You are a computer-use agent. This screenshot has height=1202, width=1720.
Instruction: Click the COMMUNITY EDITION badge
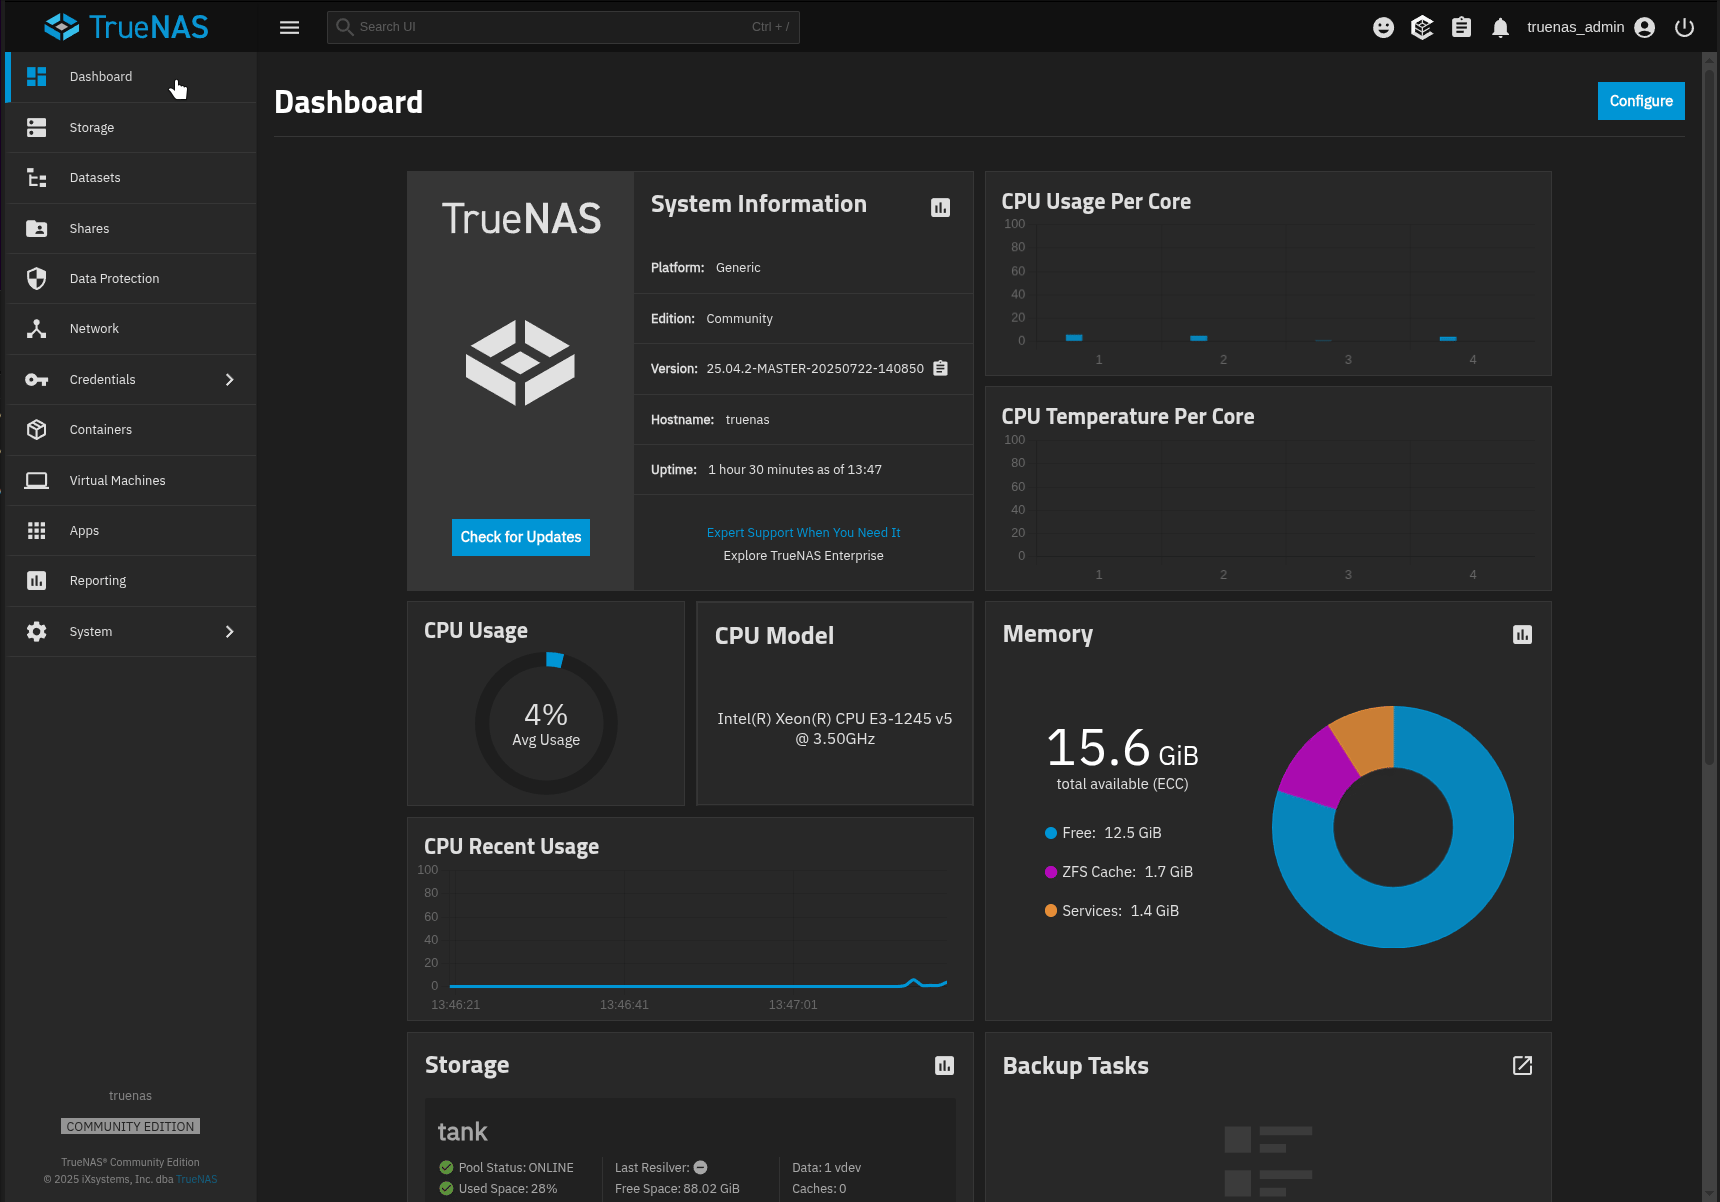pos(131,1127)
